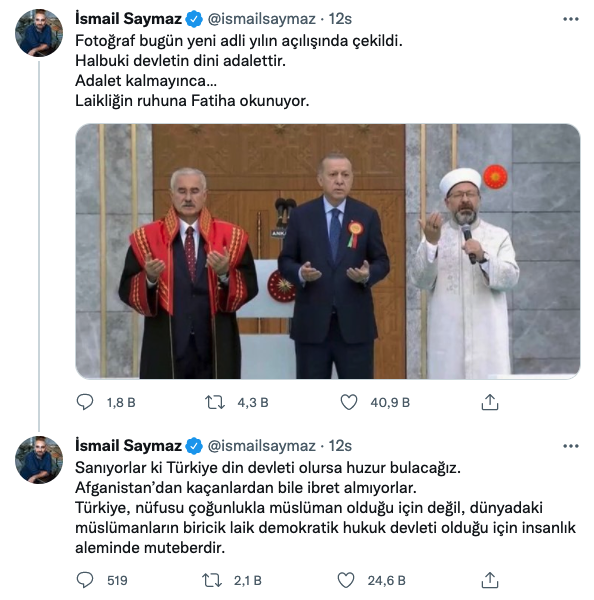
Task: Retweet the second tweet
Action: [x=212, y=580]
